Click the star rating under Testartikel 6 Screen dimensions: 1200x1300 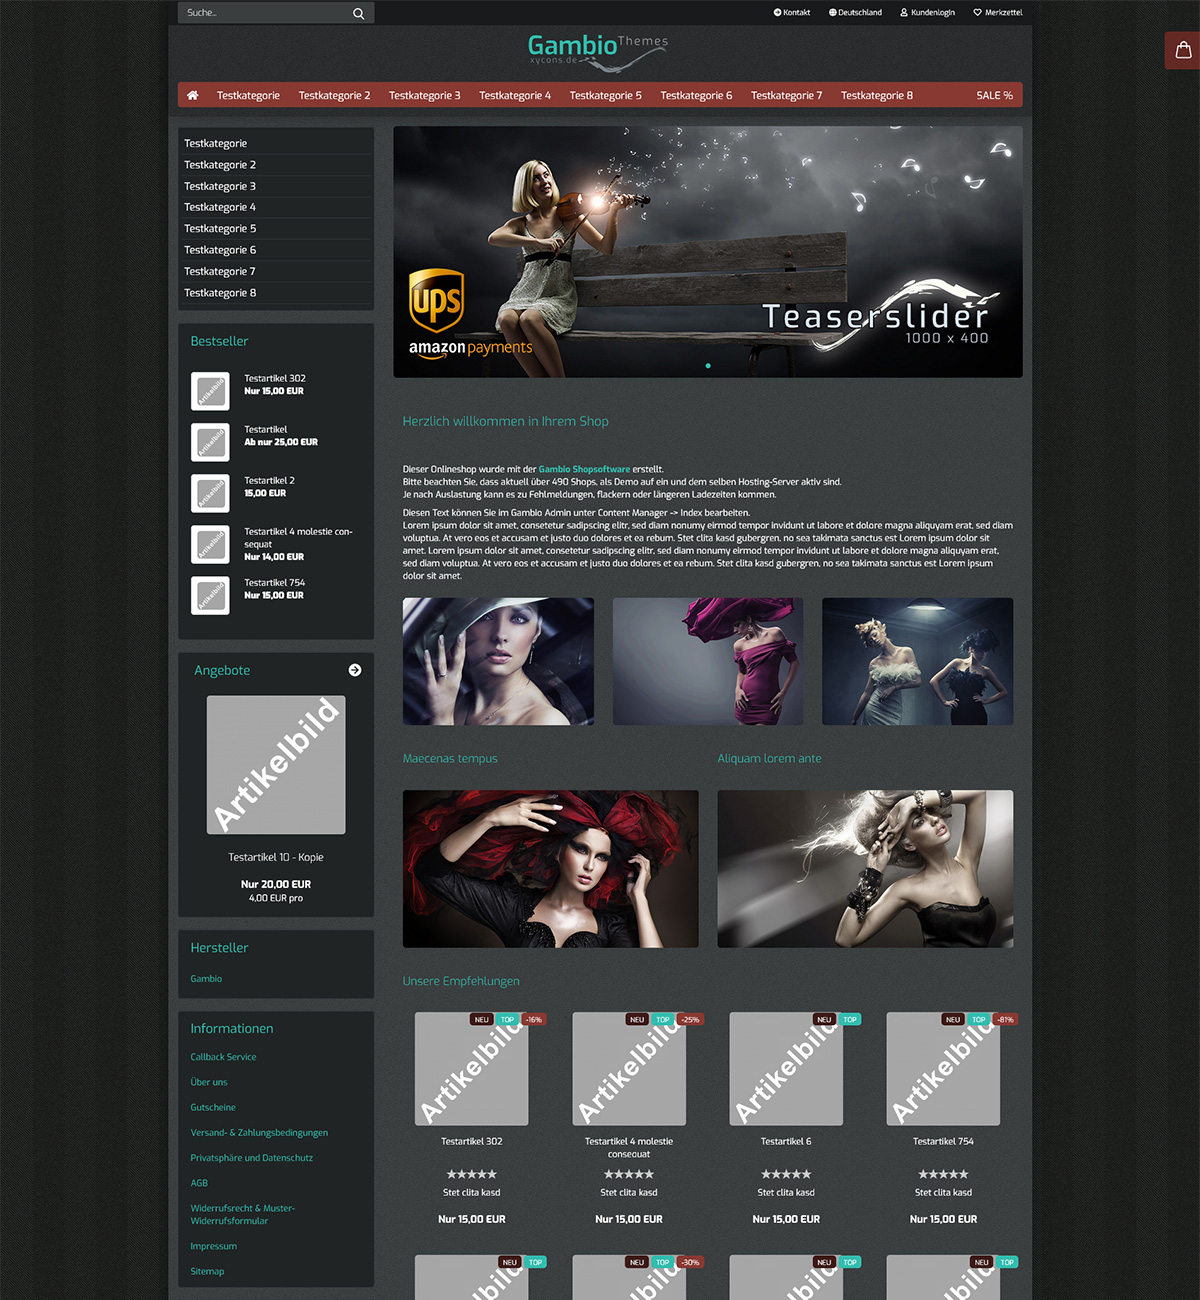point(786,1174)
